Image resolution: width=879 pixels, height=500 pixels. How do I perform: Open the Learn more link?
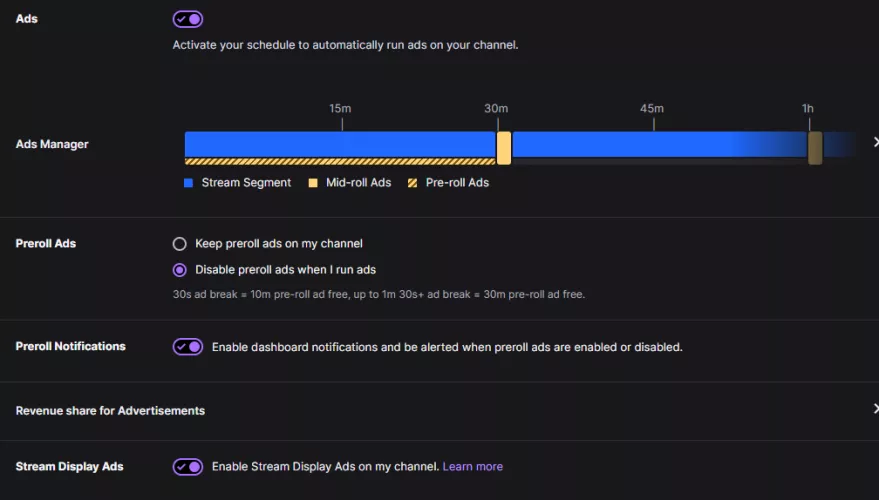pyautogui.click(x=473, y=467)
